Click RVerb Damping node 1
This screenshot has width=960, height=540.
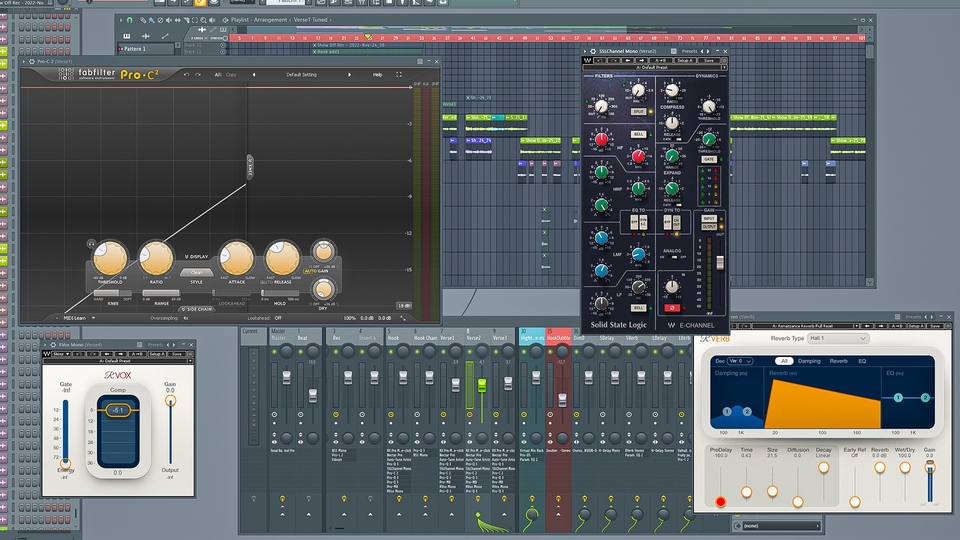727,411
